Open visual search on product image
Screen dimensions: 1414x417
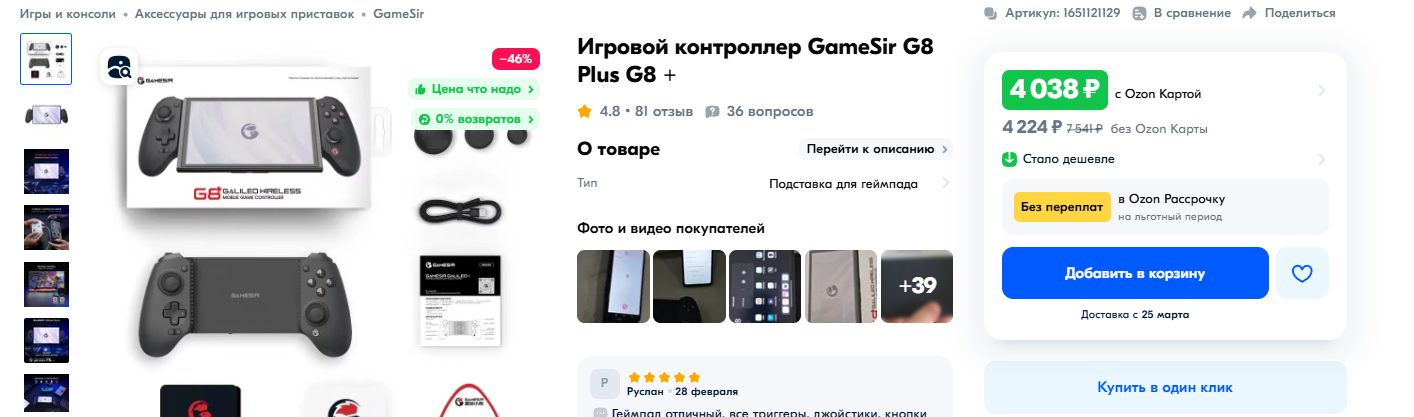click(119, 68)
